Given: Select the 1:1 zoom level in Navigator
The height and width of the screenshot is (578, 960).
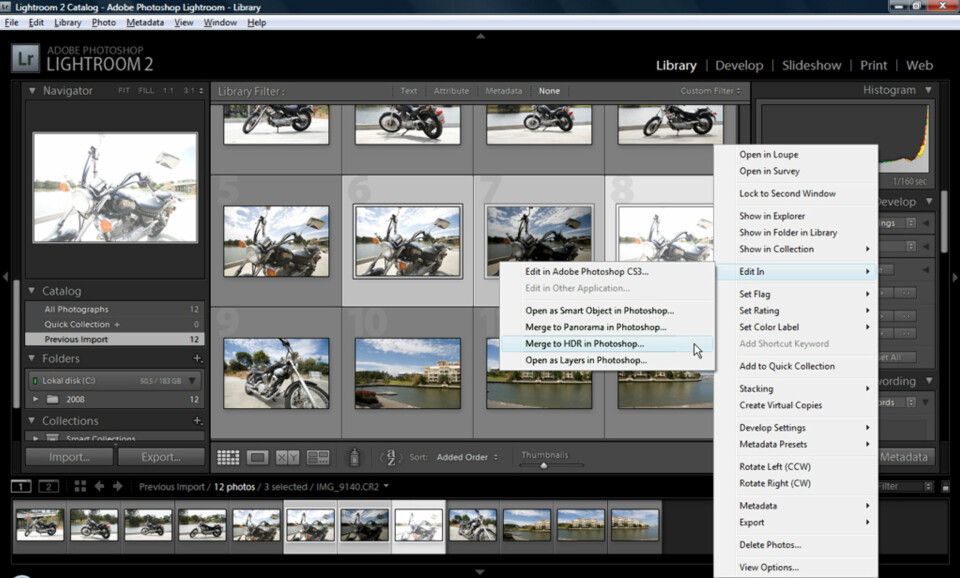Looking at the screenshot, I should tap(168, 91).
